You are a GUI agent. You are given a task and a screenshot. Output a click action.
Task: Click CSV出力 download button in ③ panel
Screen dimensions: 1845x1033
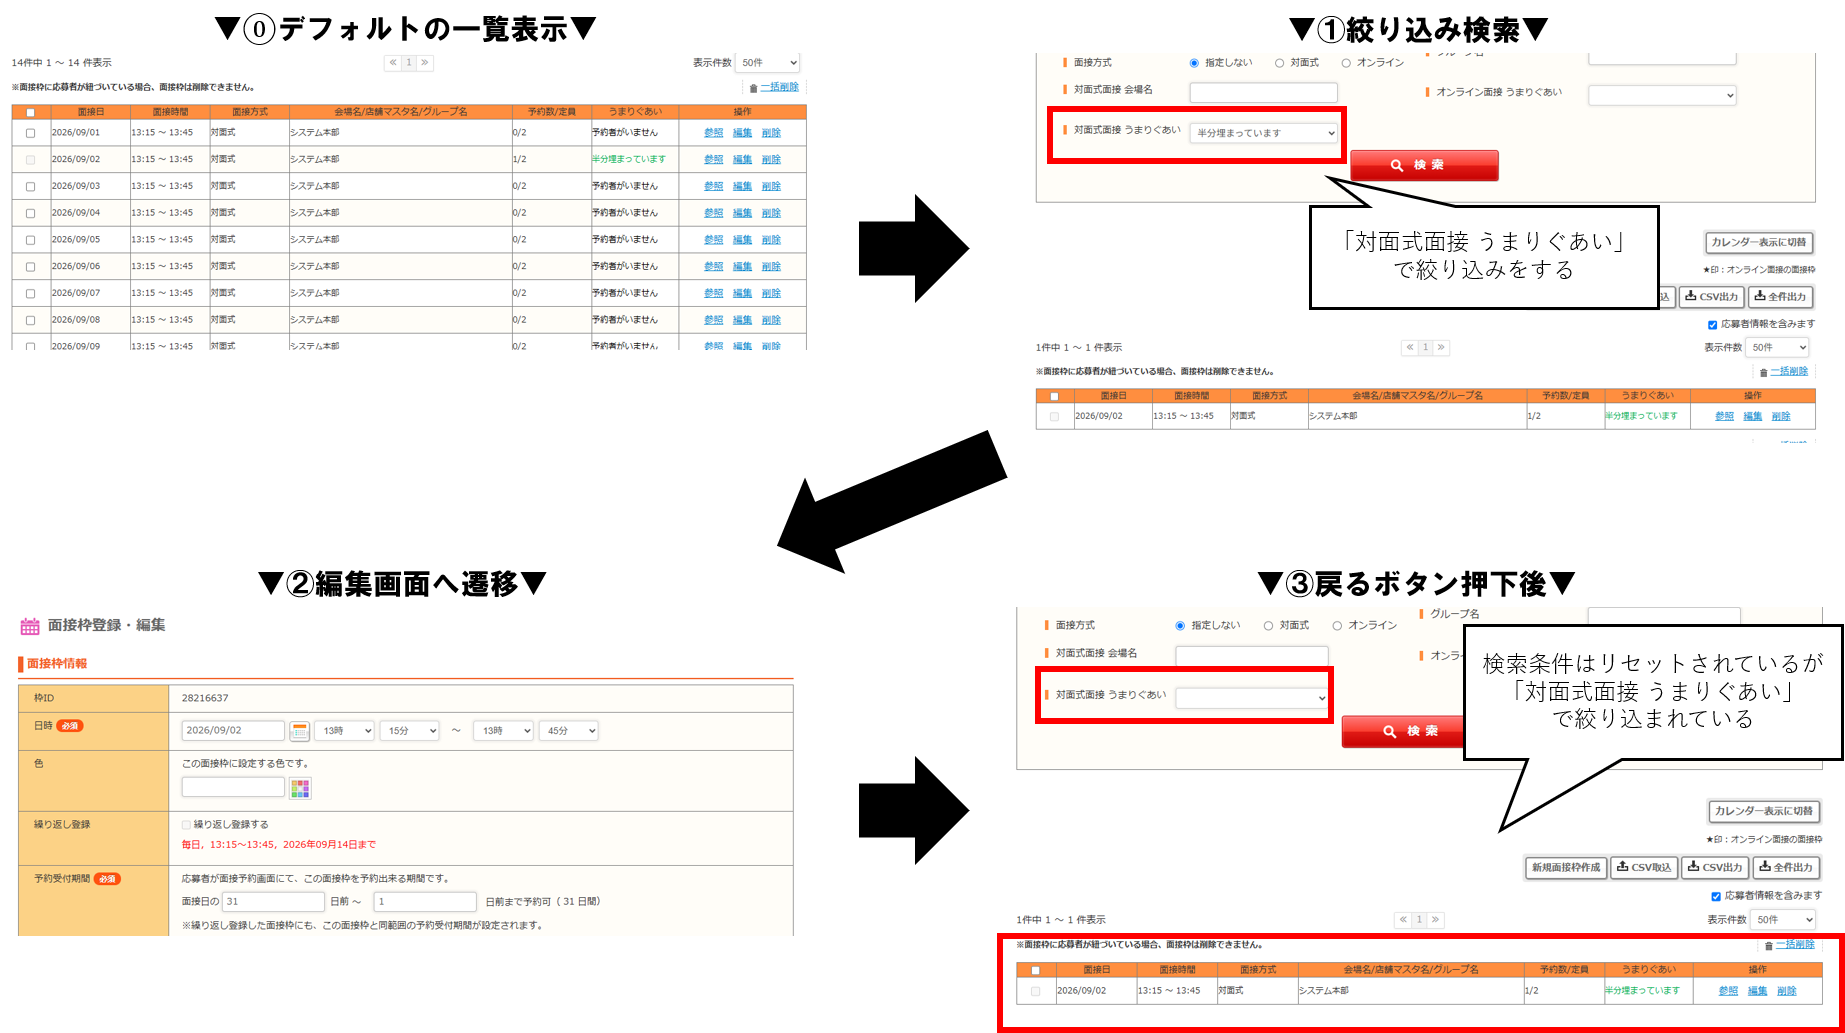(1715, 868)
